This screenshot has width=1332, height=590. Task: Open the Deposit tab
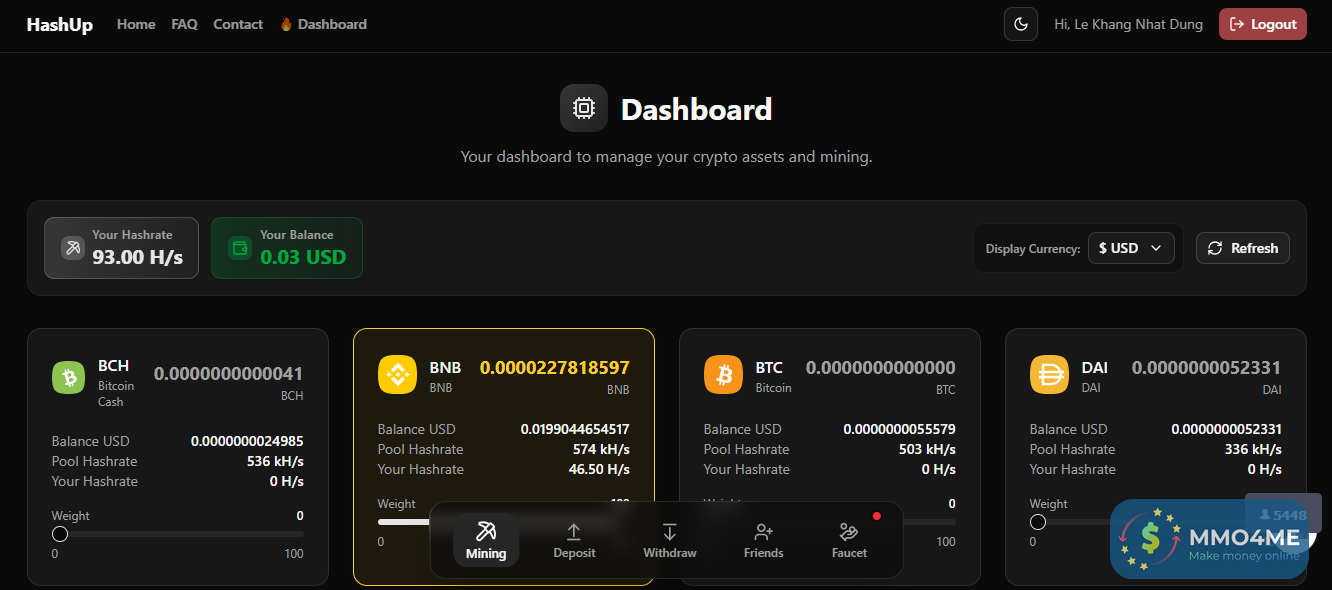coord(574,540)
